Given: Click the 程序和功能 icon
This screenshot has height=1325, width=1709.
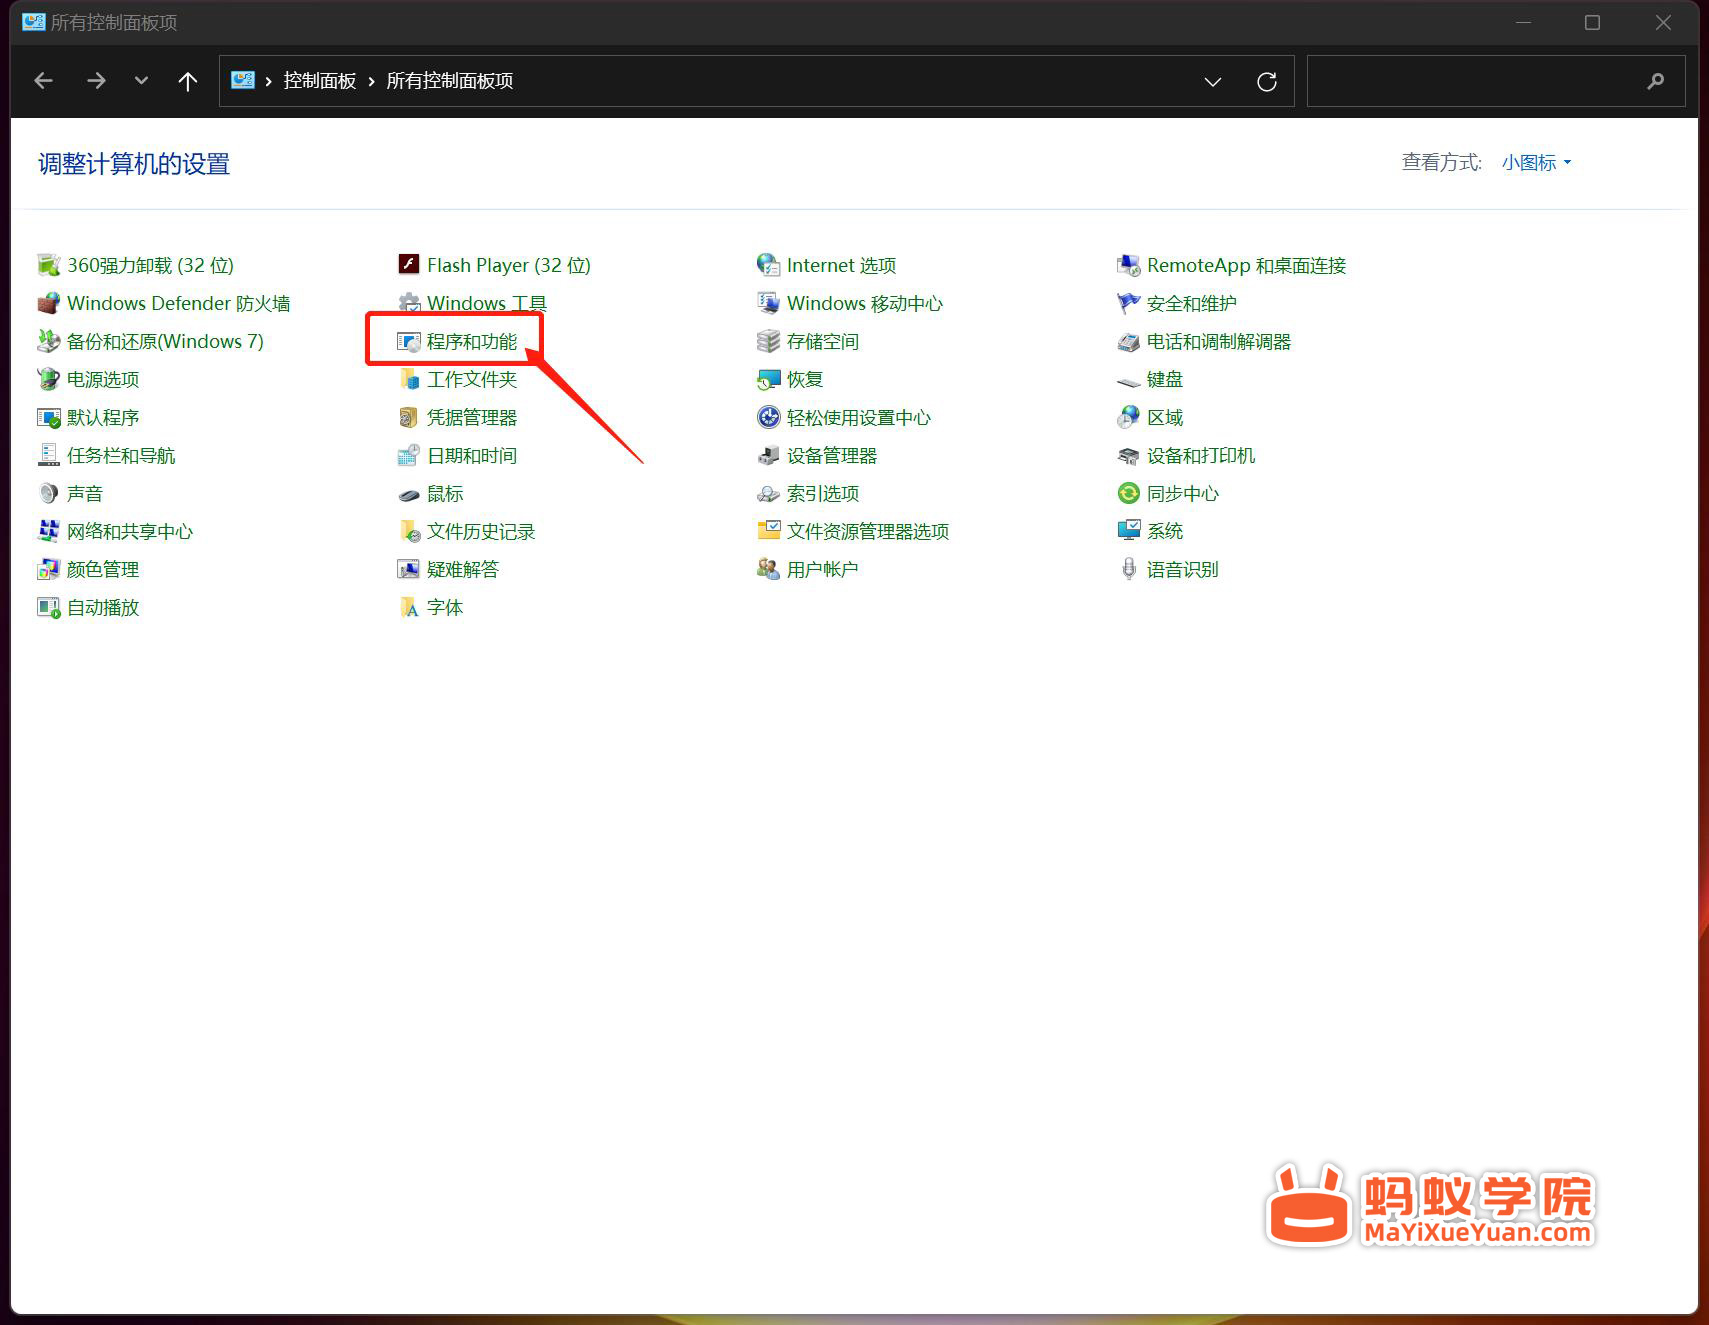Looking at the screenshot, I should 408,341.
